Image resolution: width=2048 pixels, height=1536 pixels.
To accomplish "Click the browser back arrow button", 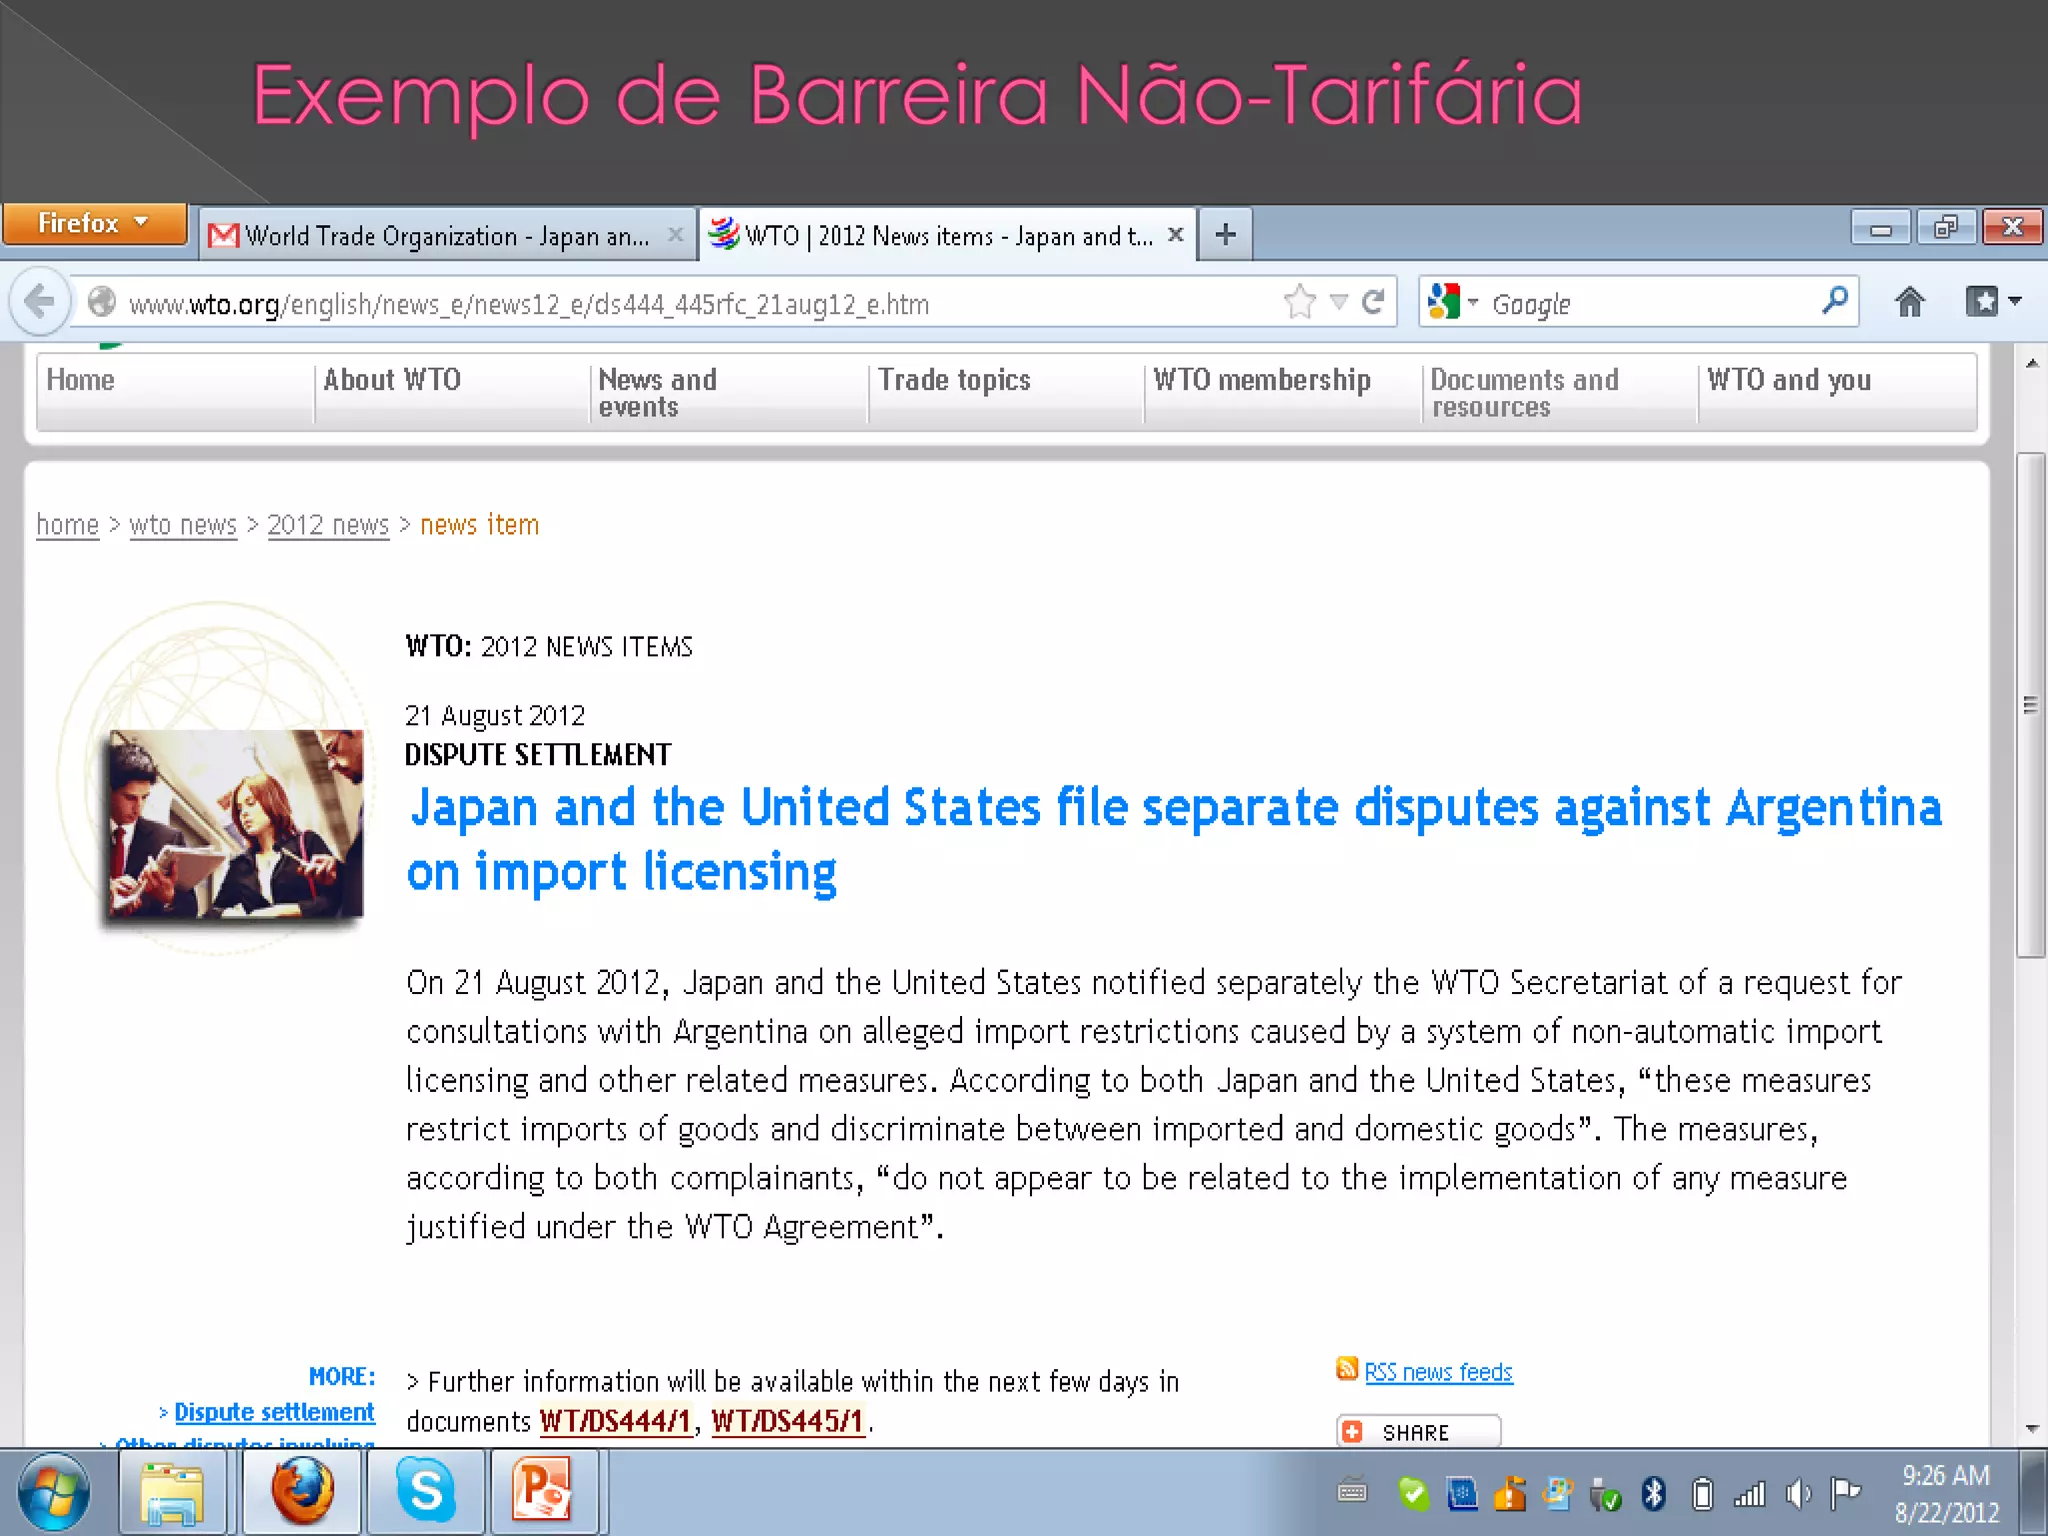I will 40,302.
